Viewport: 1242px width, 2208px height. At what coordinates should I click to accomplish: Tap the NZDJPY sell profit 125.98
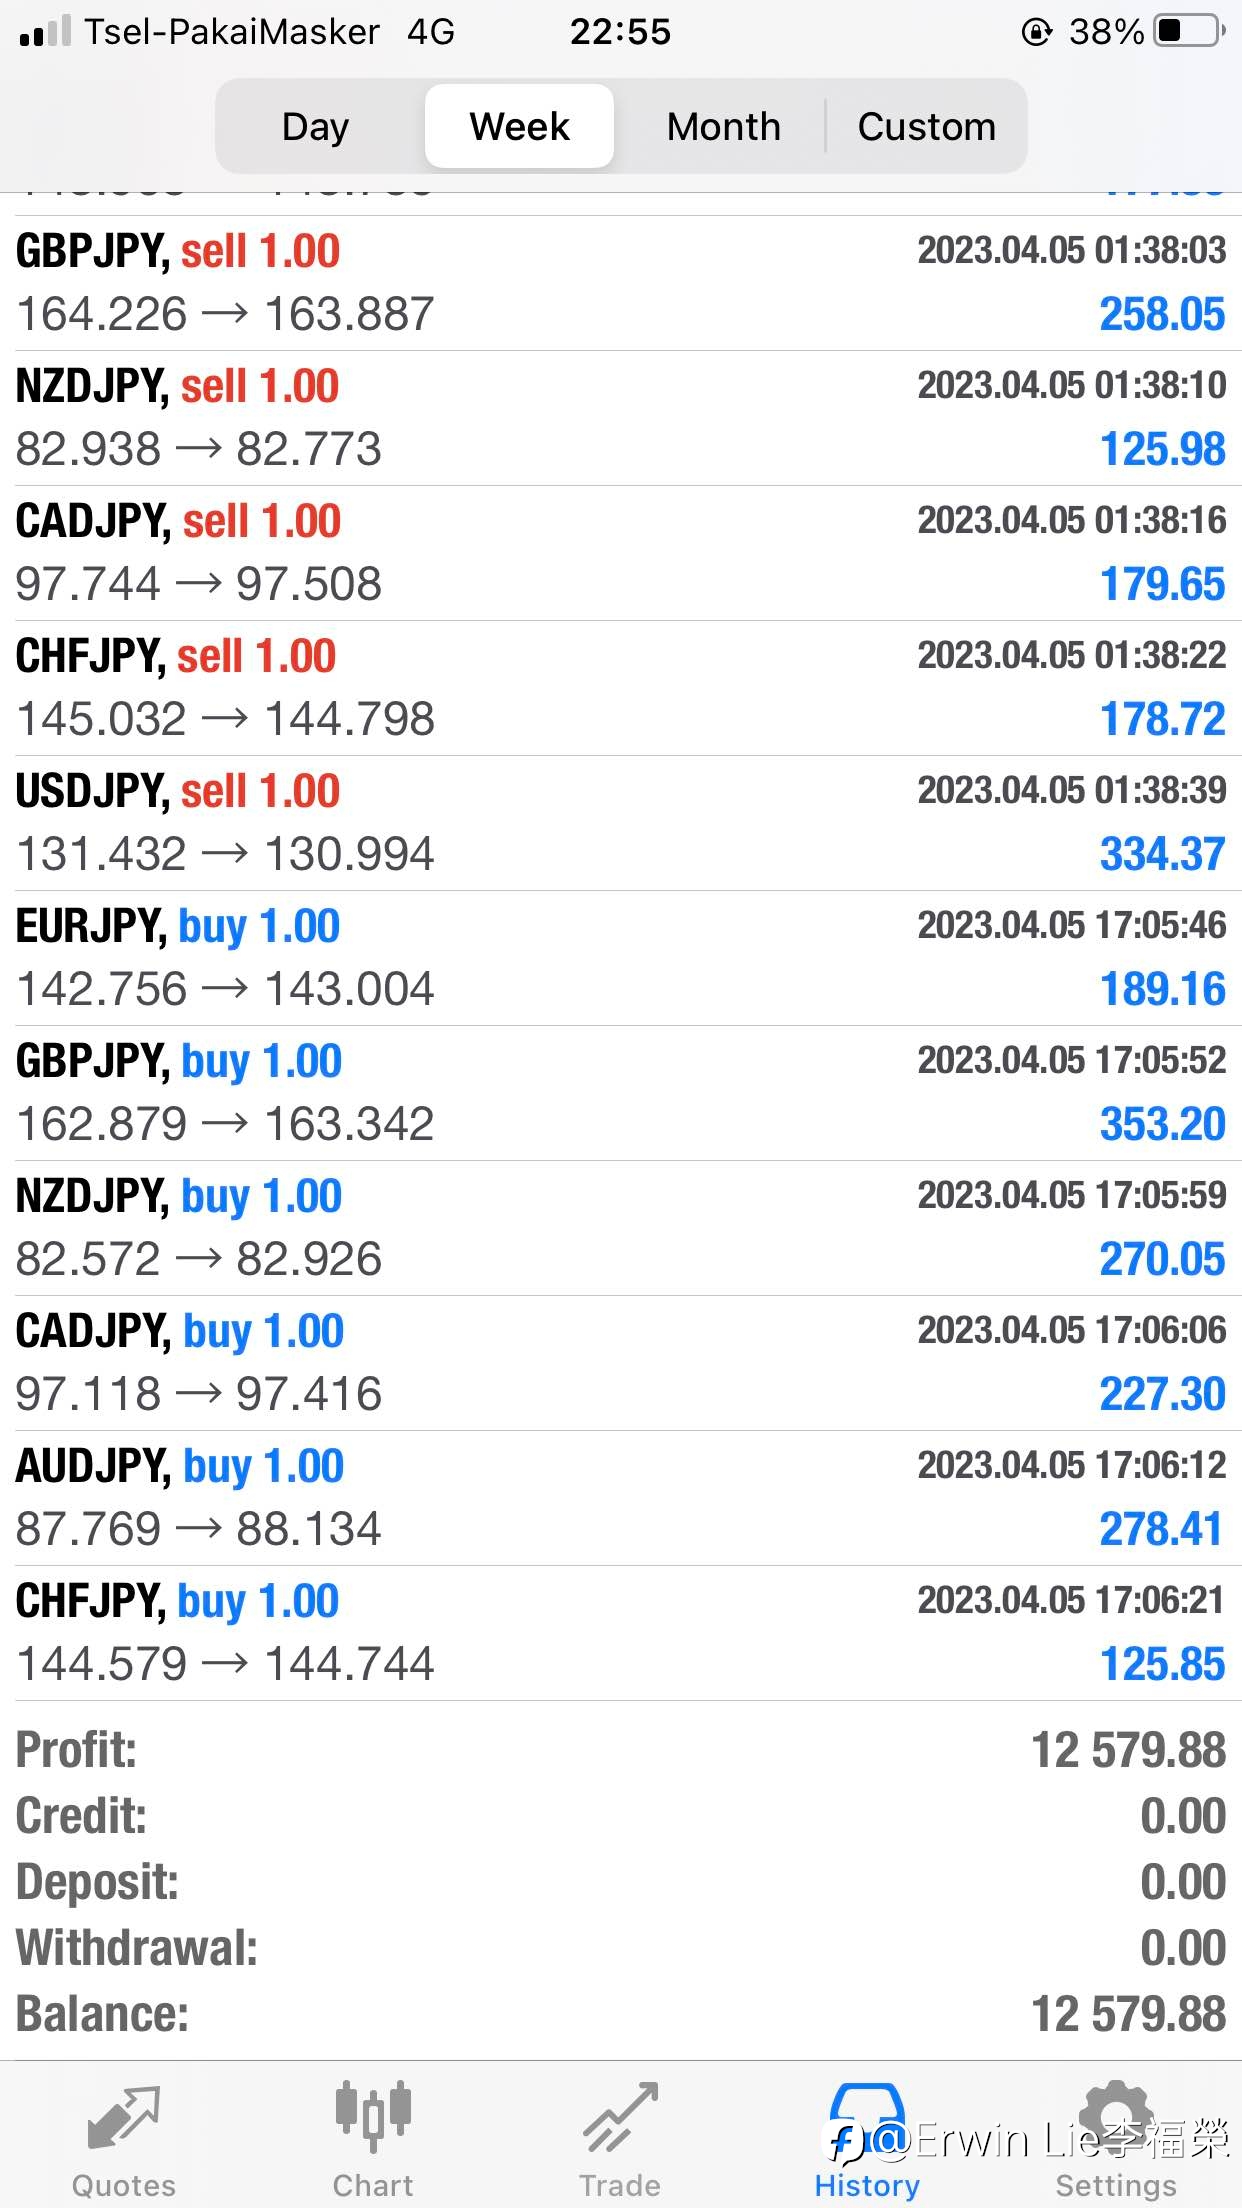1162,449
